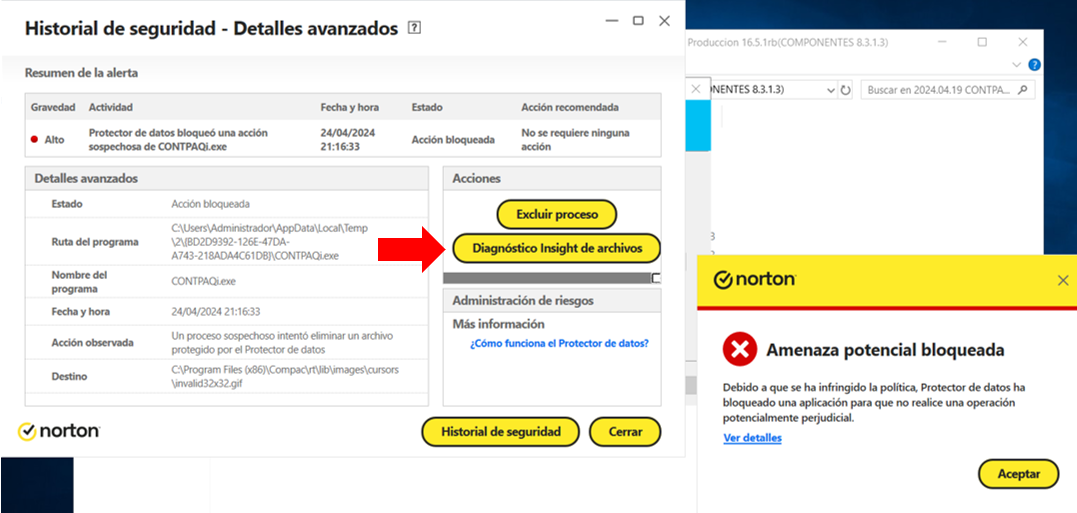
Task: Close the Norton threat notification popup
Action: point(1063,280)
